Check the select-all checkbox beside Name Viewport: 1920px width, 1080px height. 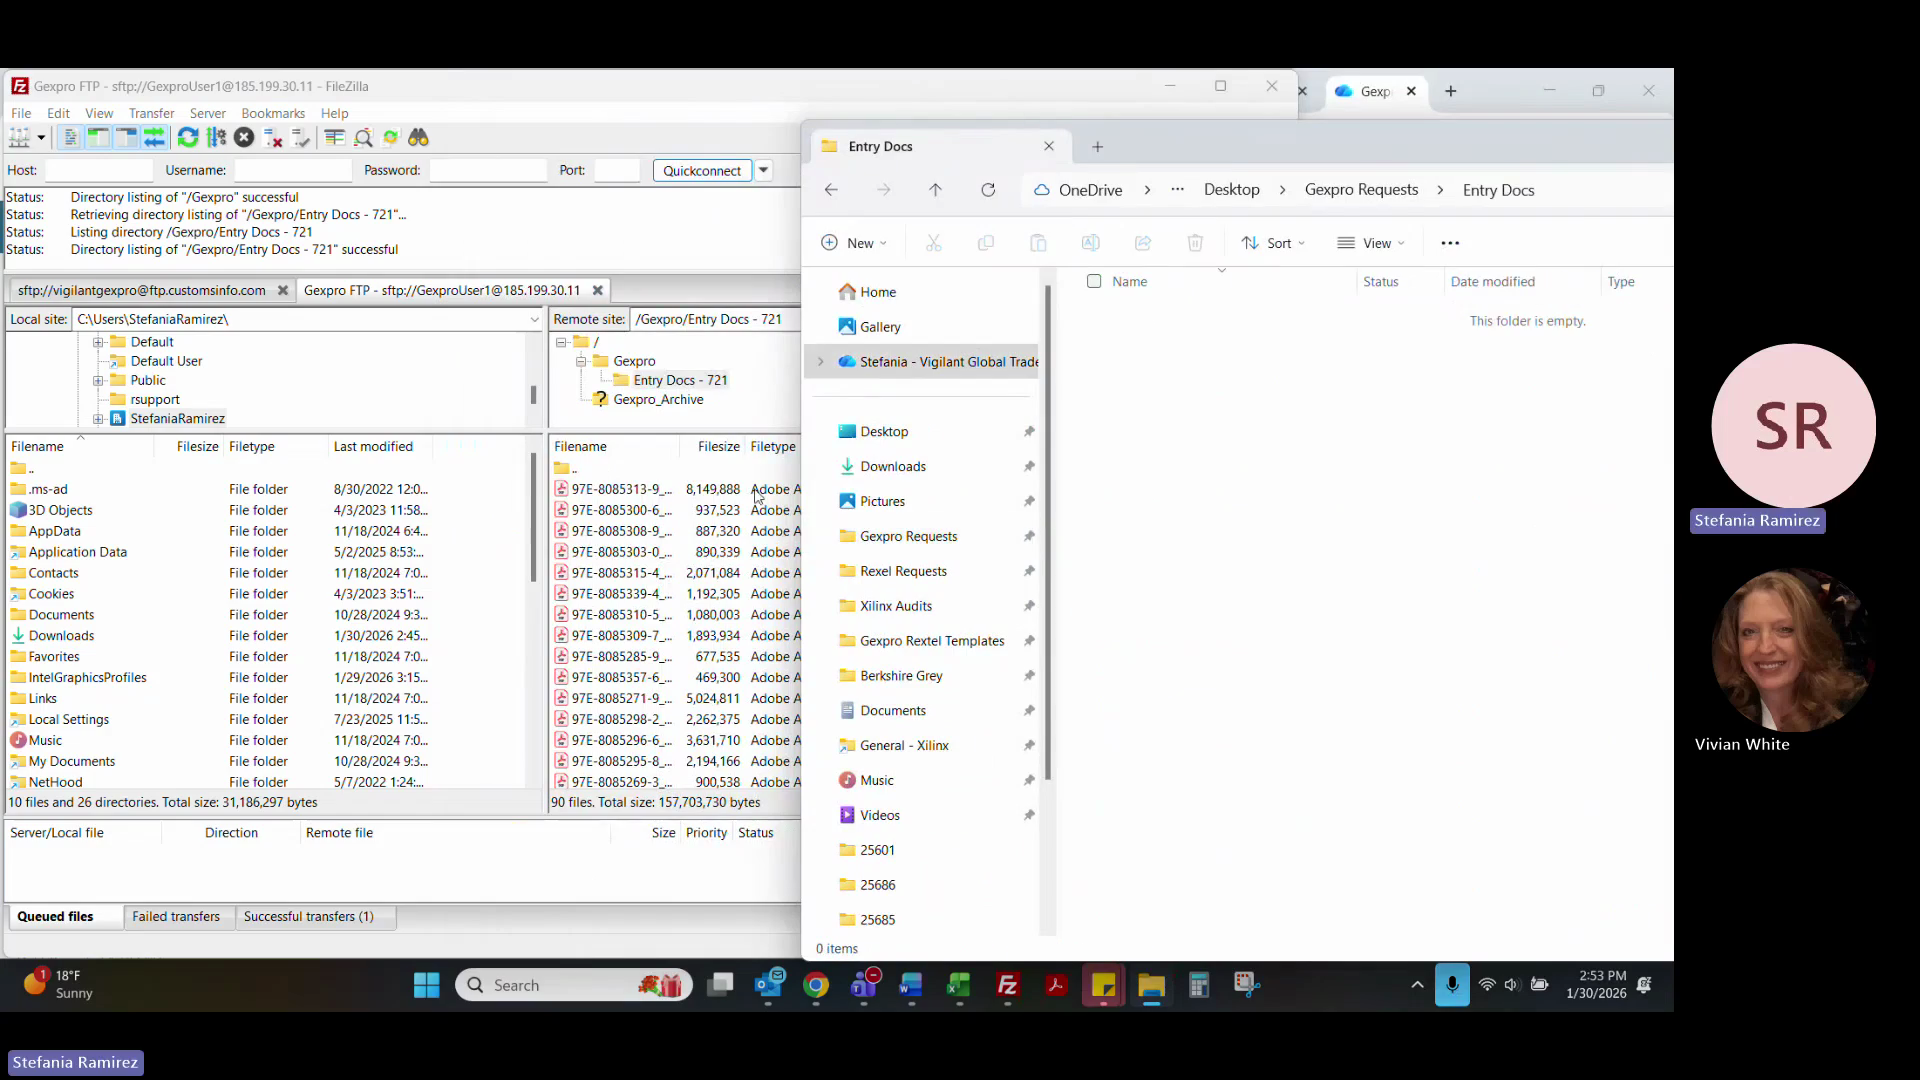tap(1094, 282)
